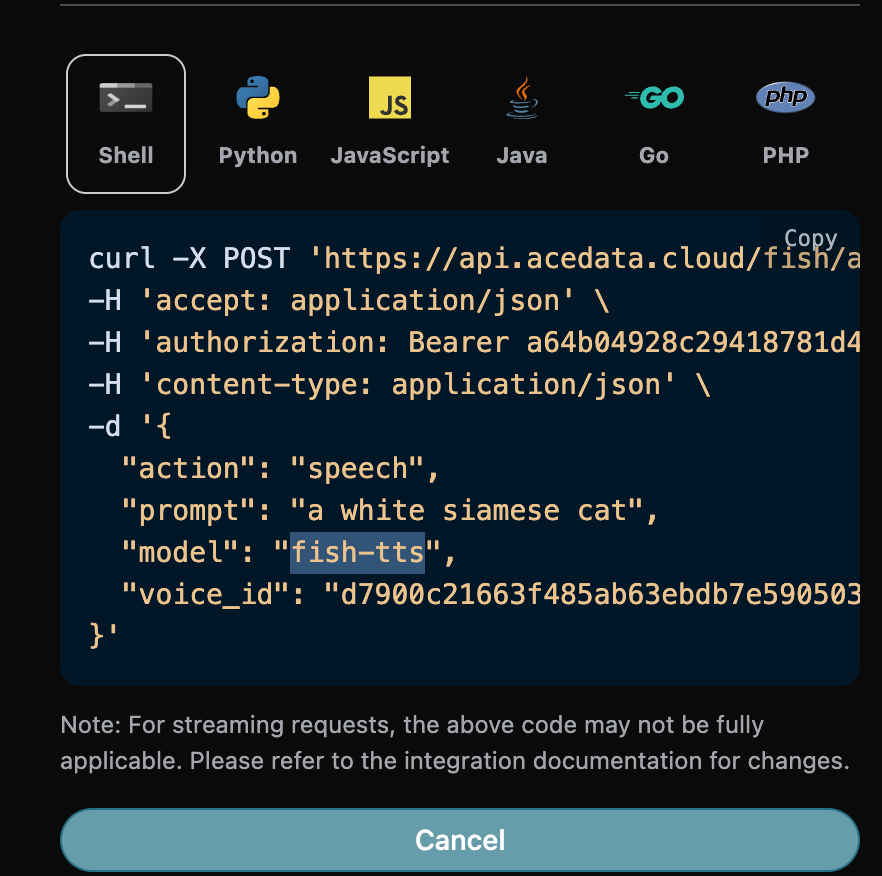Select the JavaScript tab label
This screenshot has height=876, width=882.
(390, 155)
